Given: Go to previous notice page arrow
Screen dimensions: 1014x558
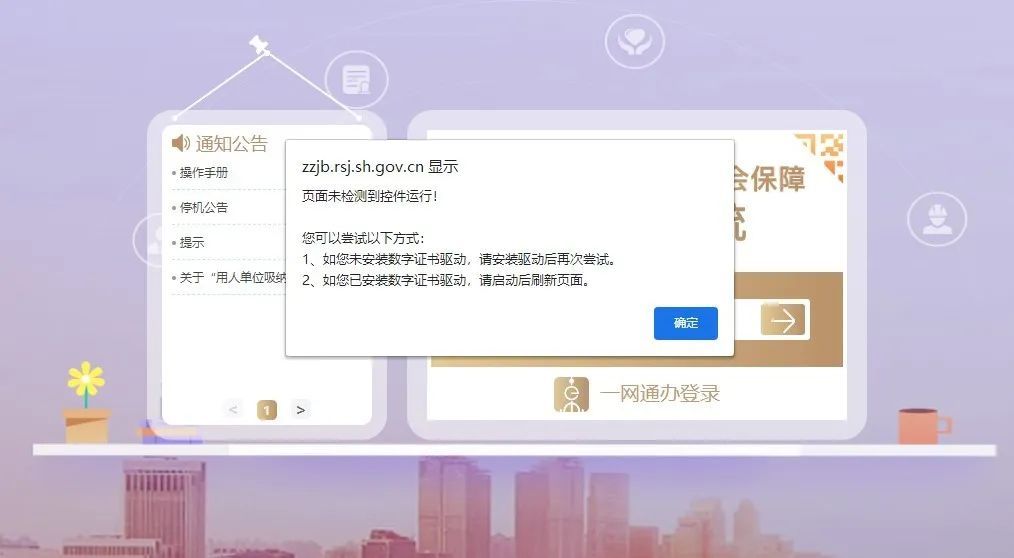Looking at the screenshot, I should click(x=233, y=409).
